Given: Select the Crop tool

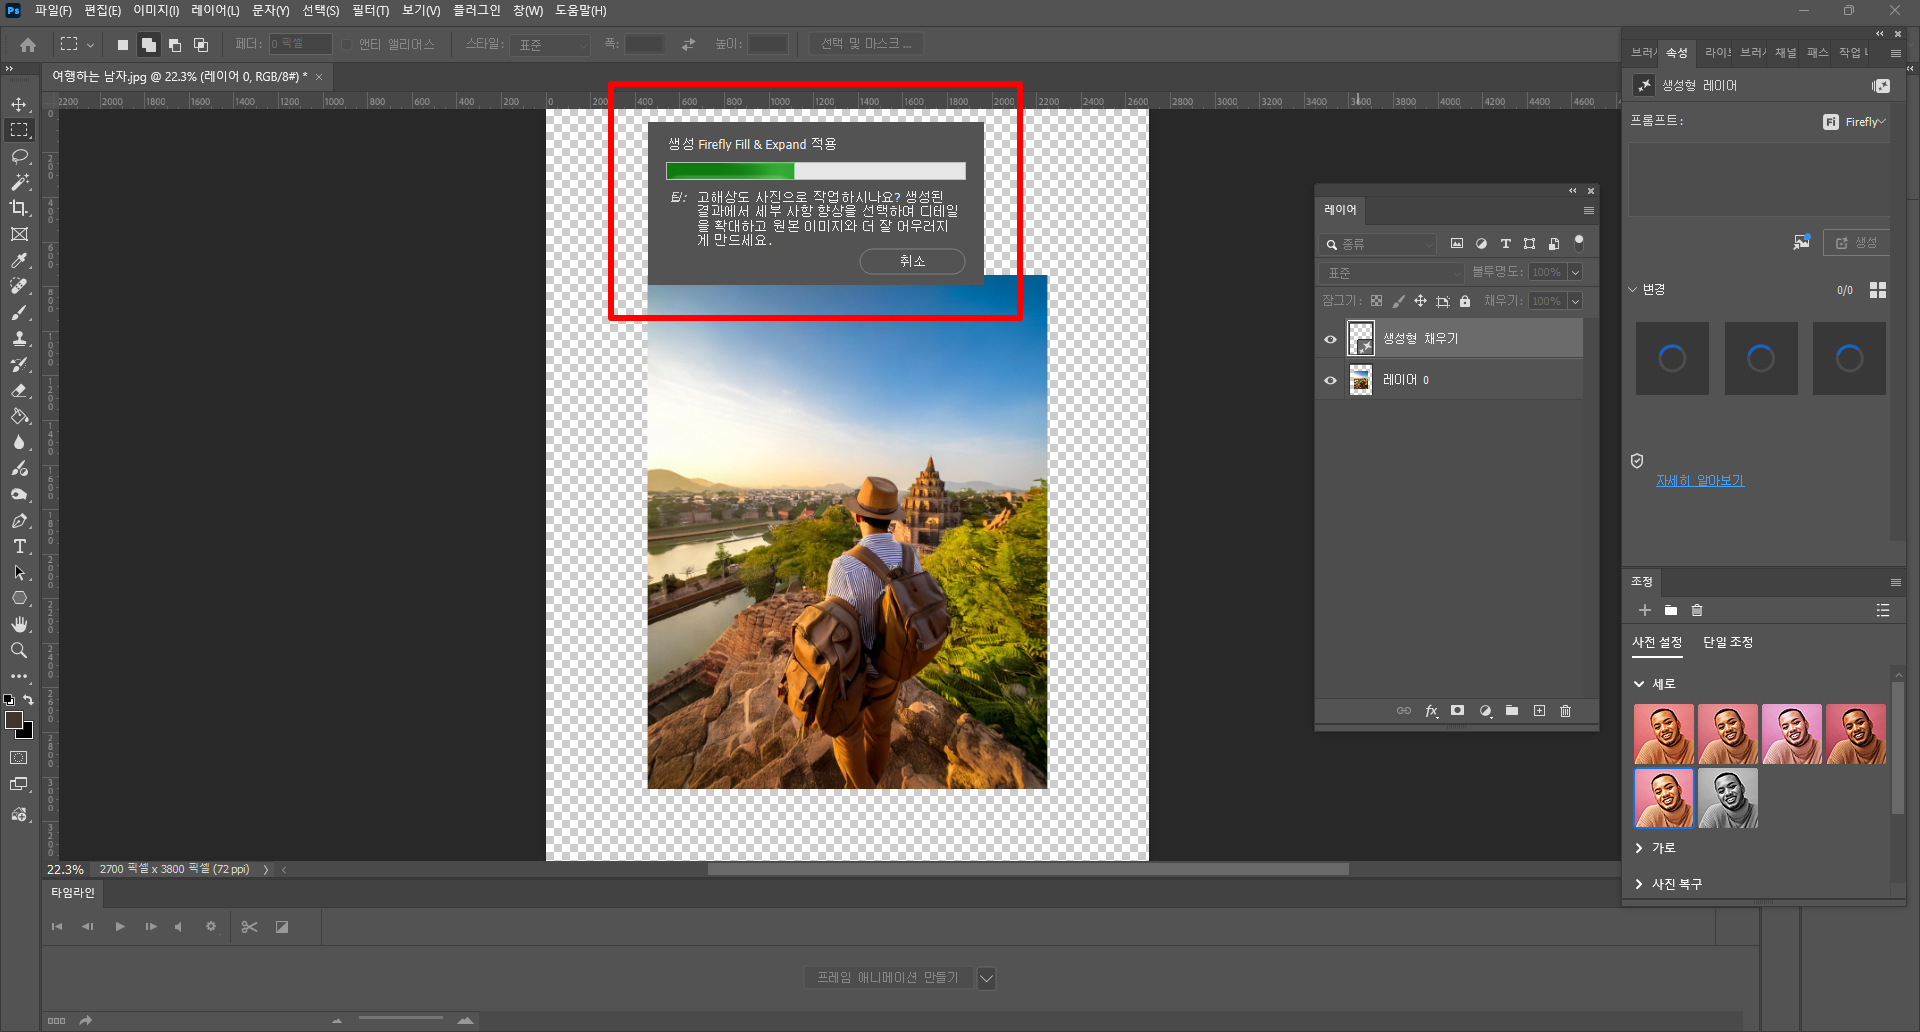Looking at the screenshot, I should pos(19,208).
